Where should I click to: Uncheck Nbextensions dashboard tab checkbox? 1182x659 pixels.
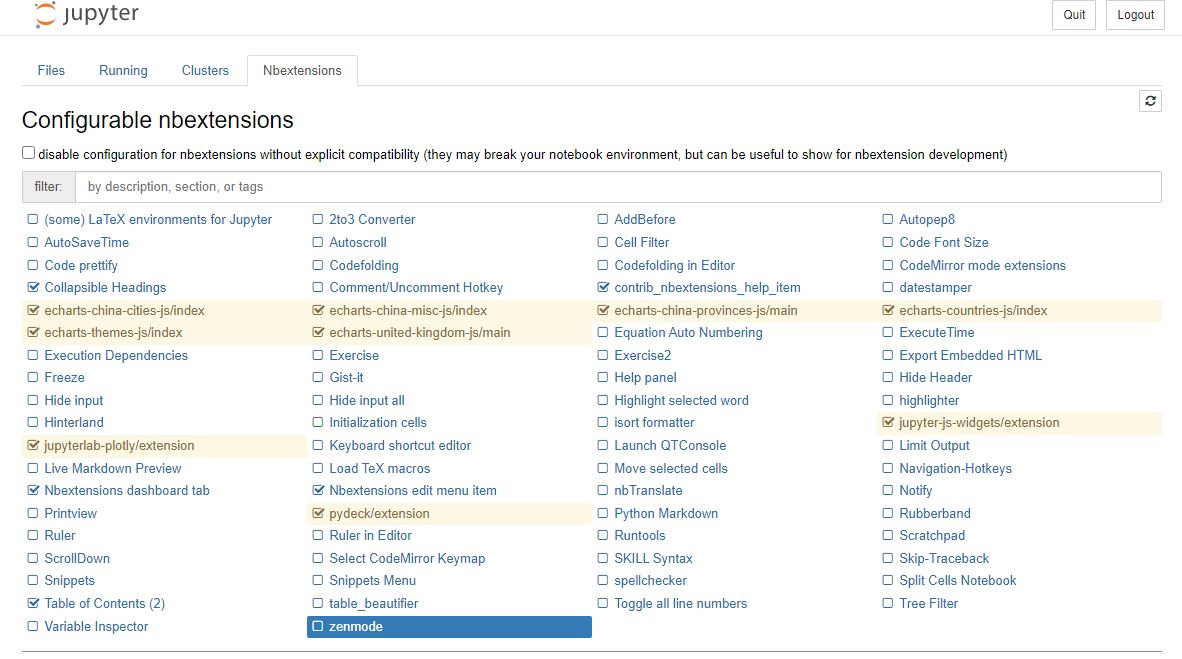coord(33,490)
